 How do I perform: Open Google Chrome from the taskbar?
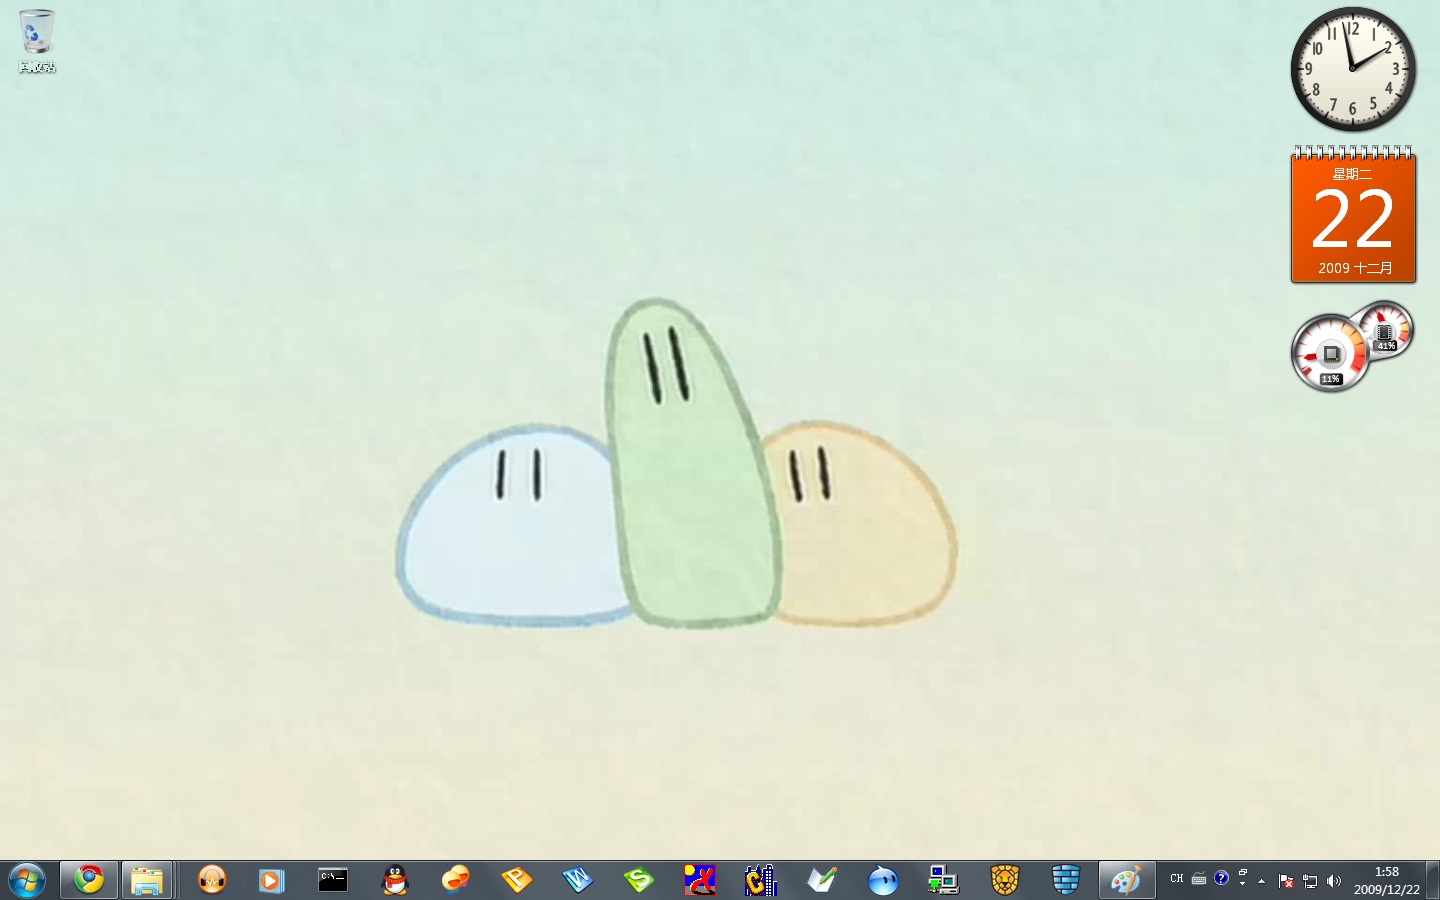point(89,880)
